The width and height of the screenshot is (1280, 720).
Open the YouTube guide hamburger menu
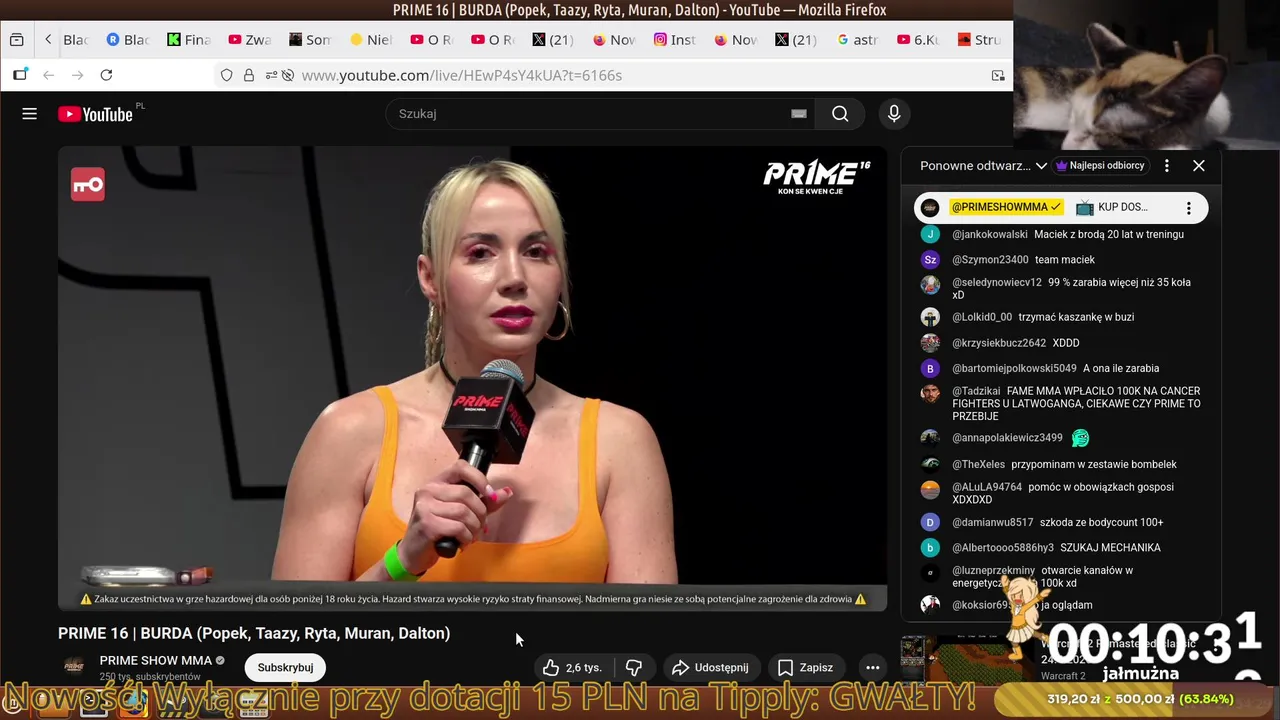[x=30, y=114]
